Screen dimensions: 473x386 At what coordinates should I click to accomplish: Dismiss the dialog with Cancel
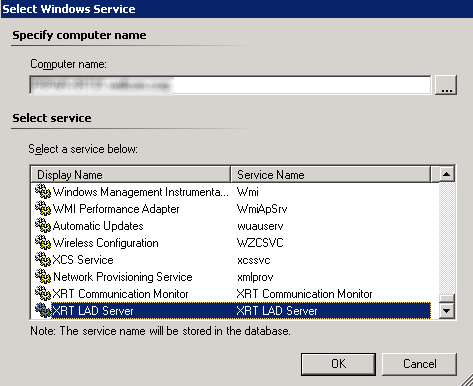point(419,364)
